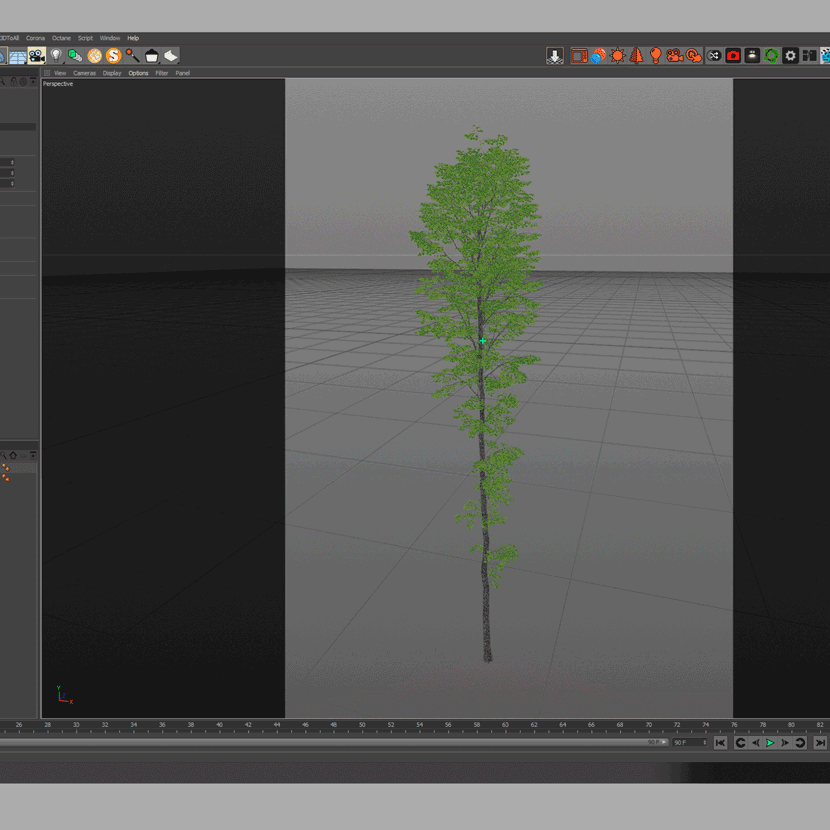The width and height of the screenshot is (830, 830).
Task: Click the orange tree icon in toolbar
Action: [636, 56]
